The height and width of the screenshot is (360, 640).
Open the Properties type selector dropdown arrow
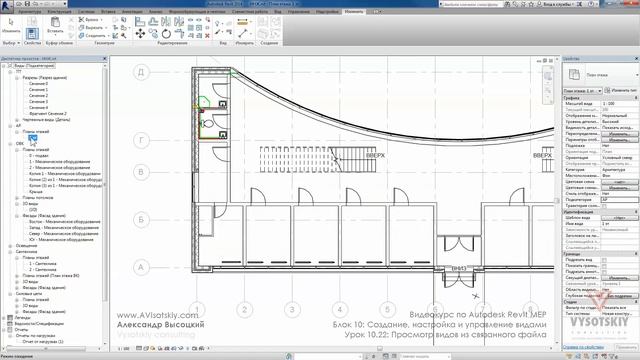pyautogui.click(x=636, y=75)
